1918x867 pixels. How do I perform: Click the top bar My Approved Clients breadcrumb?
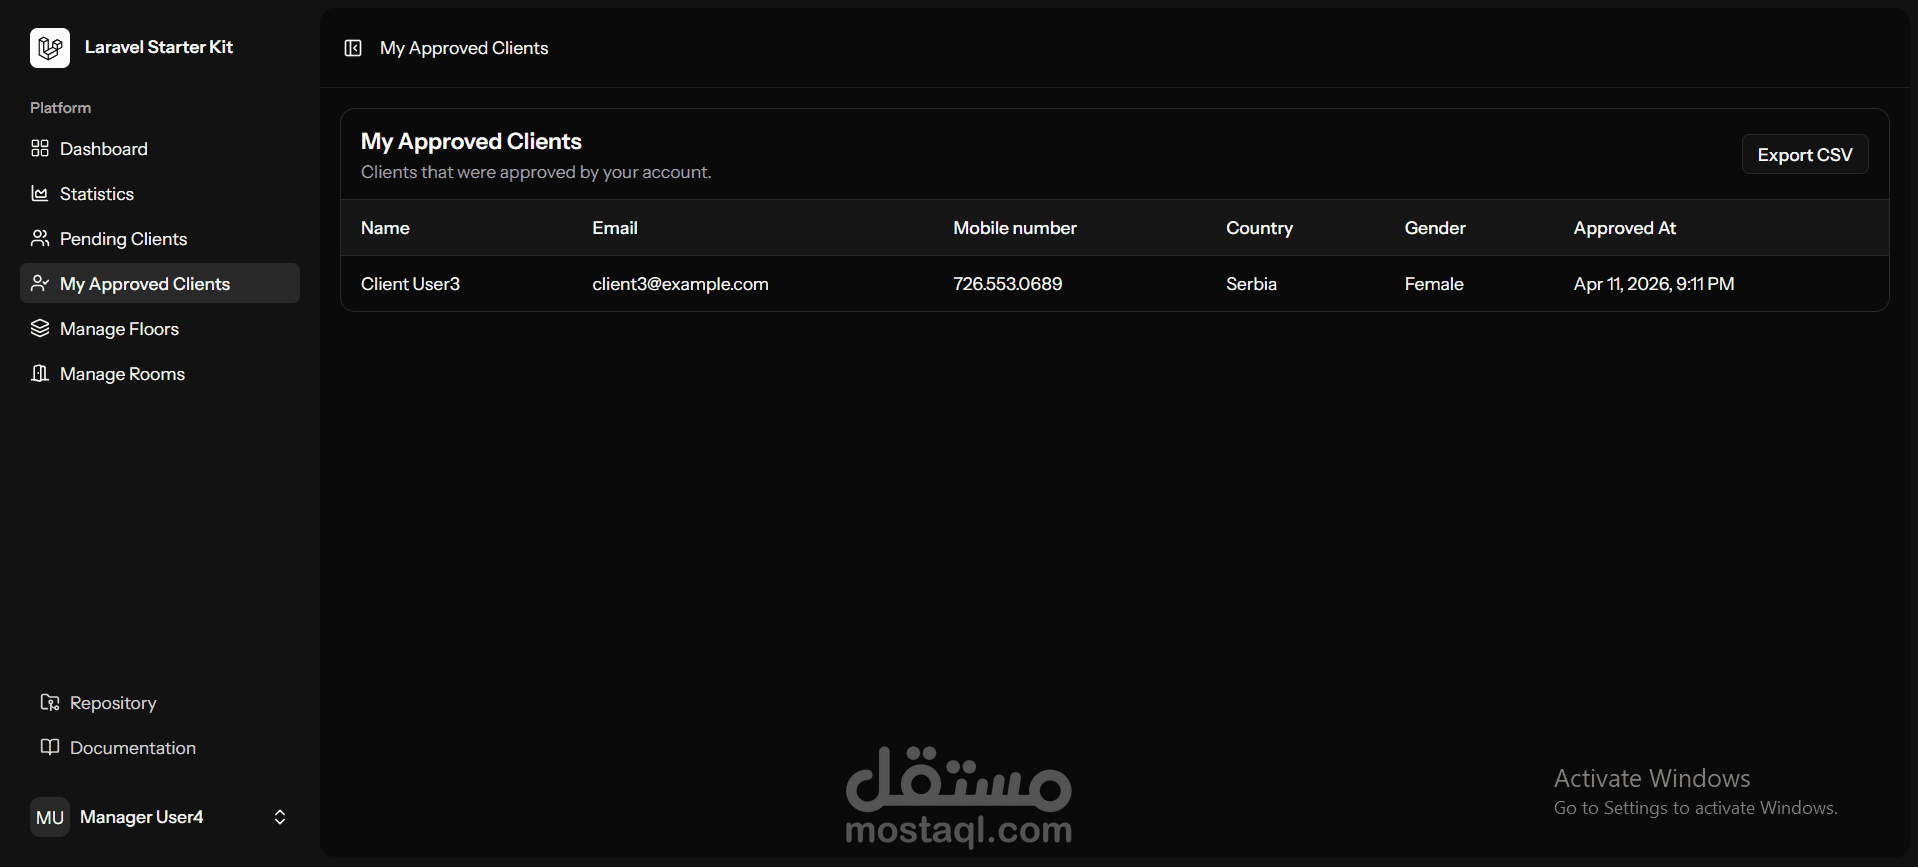464,48
